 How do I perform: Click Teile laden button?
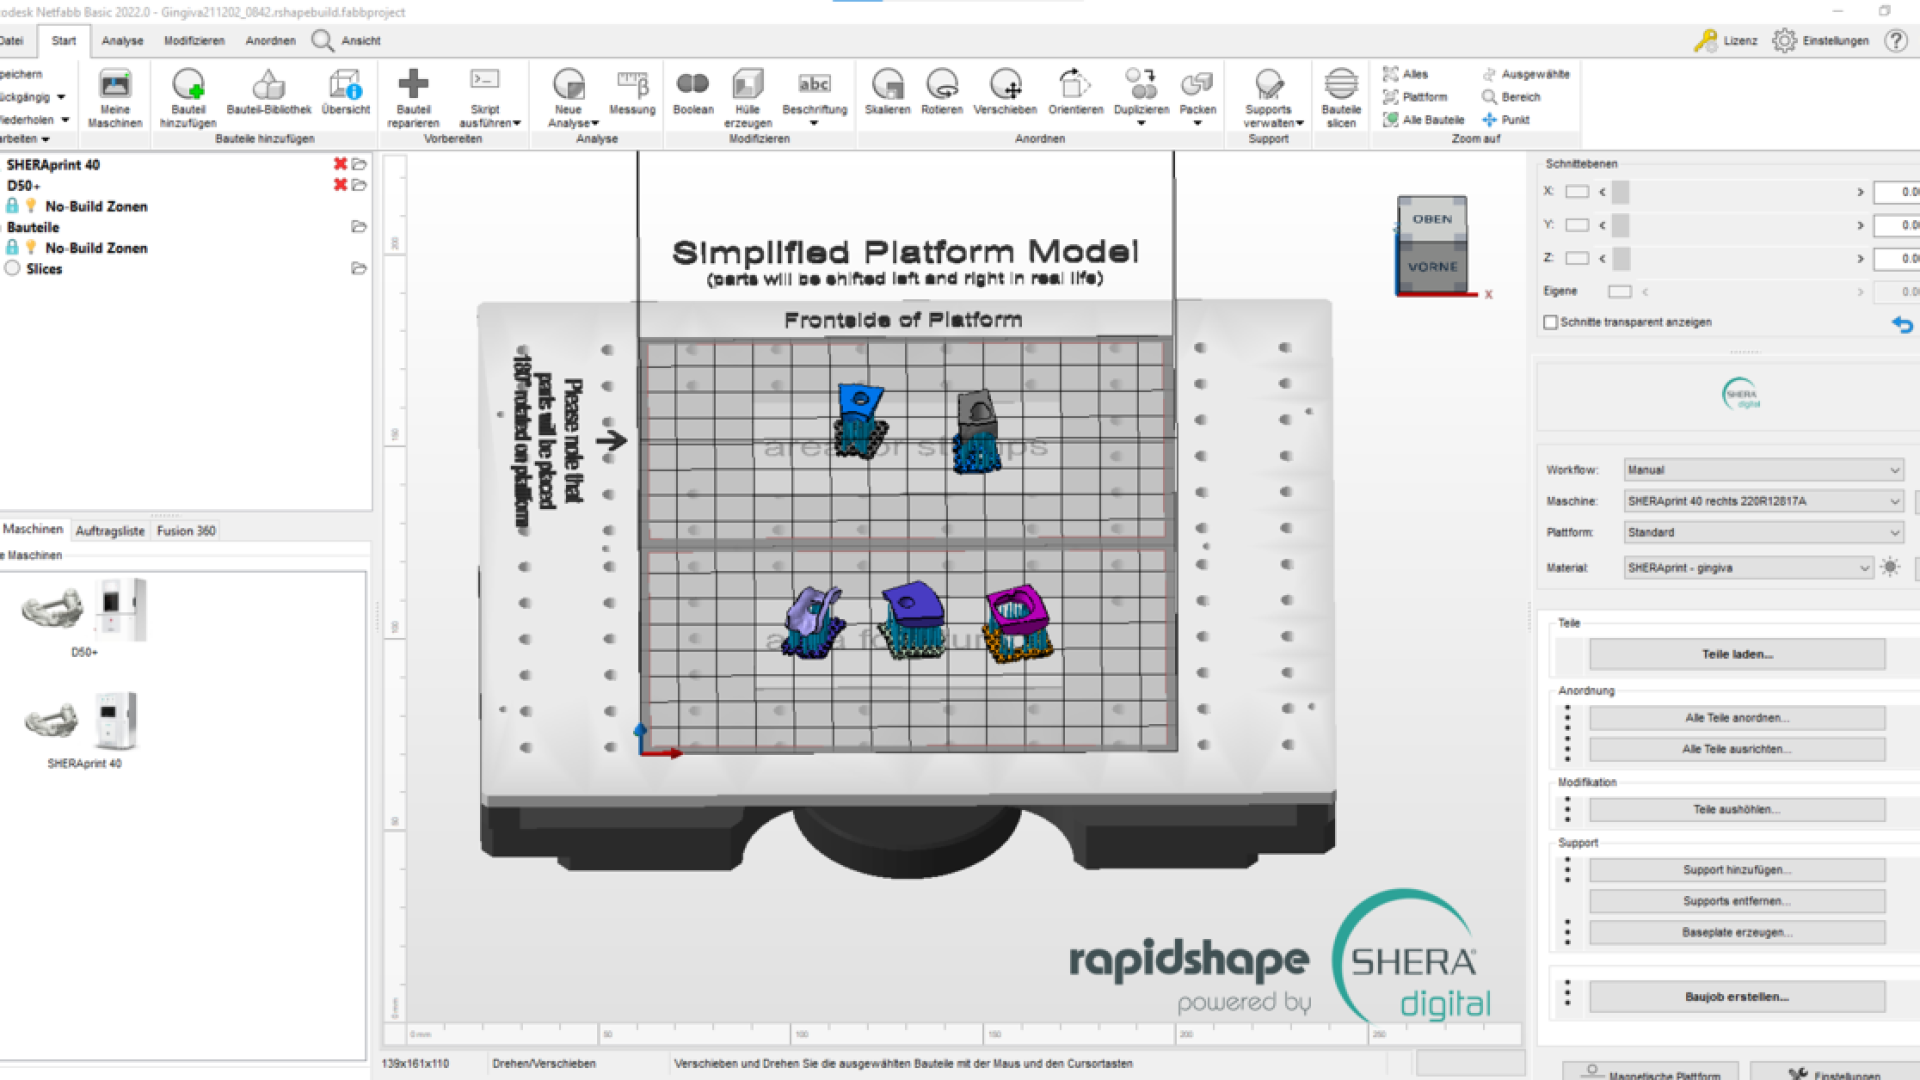[x=1737, y=654]
